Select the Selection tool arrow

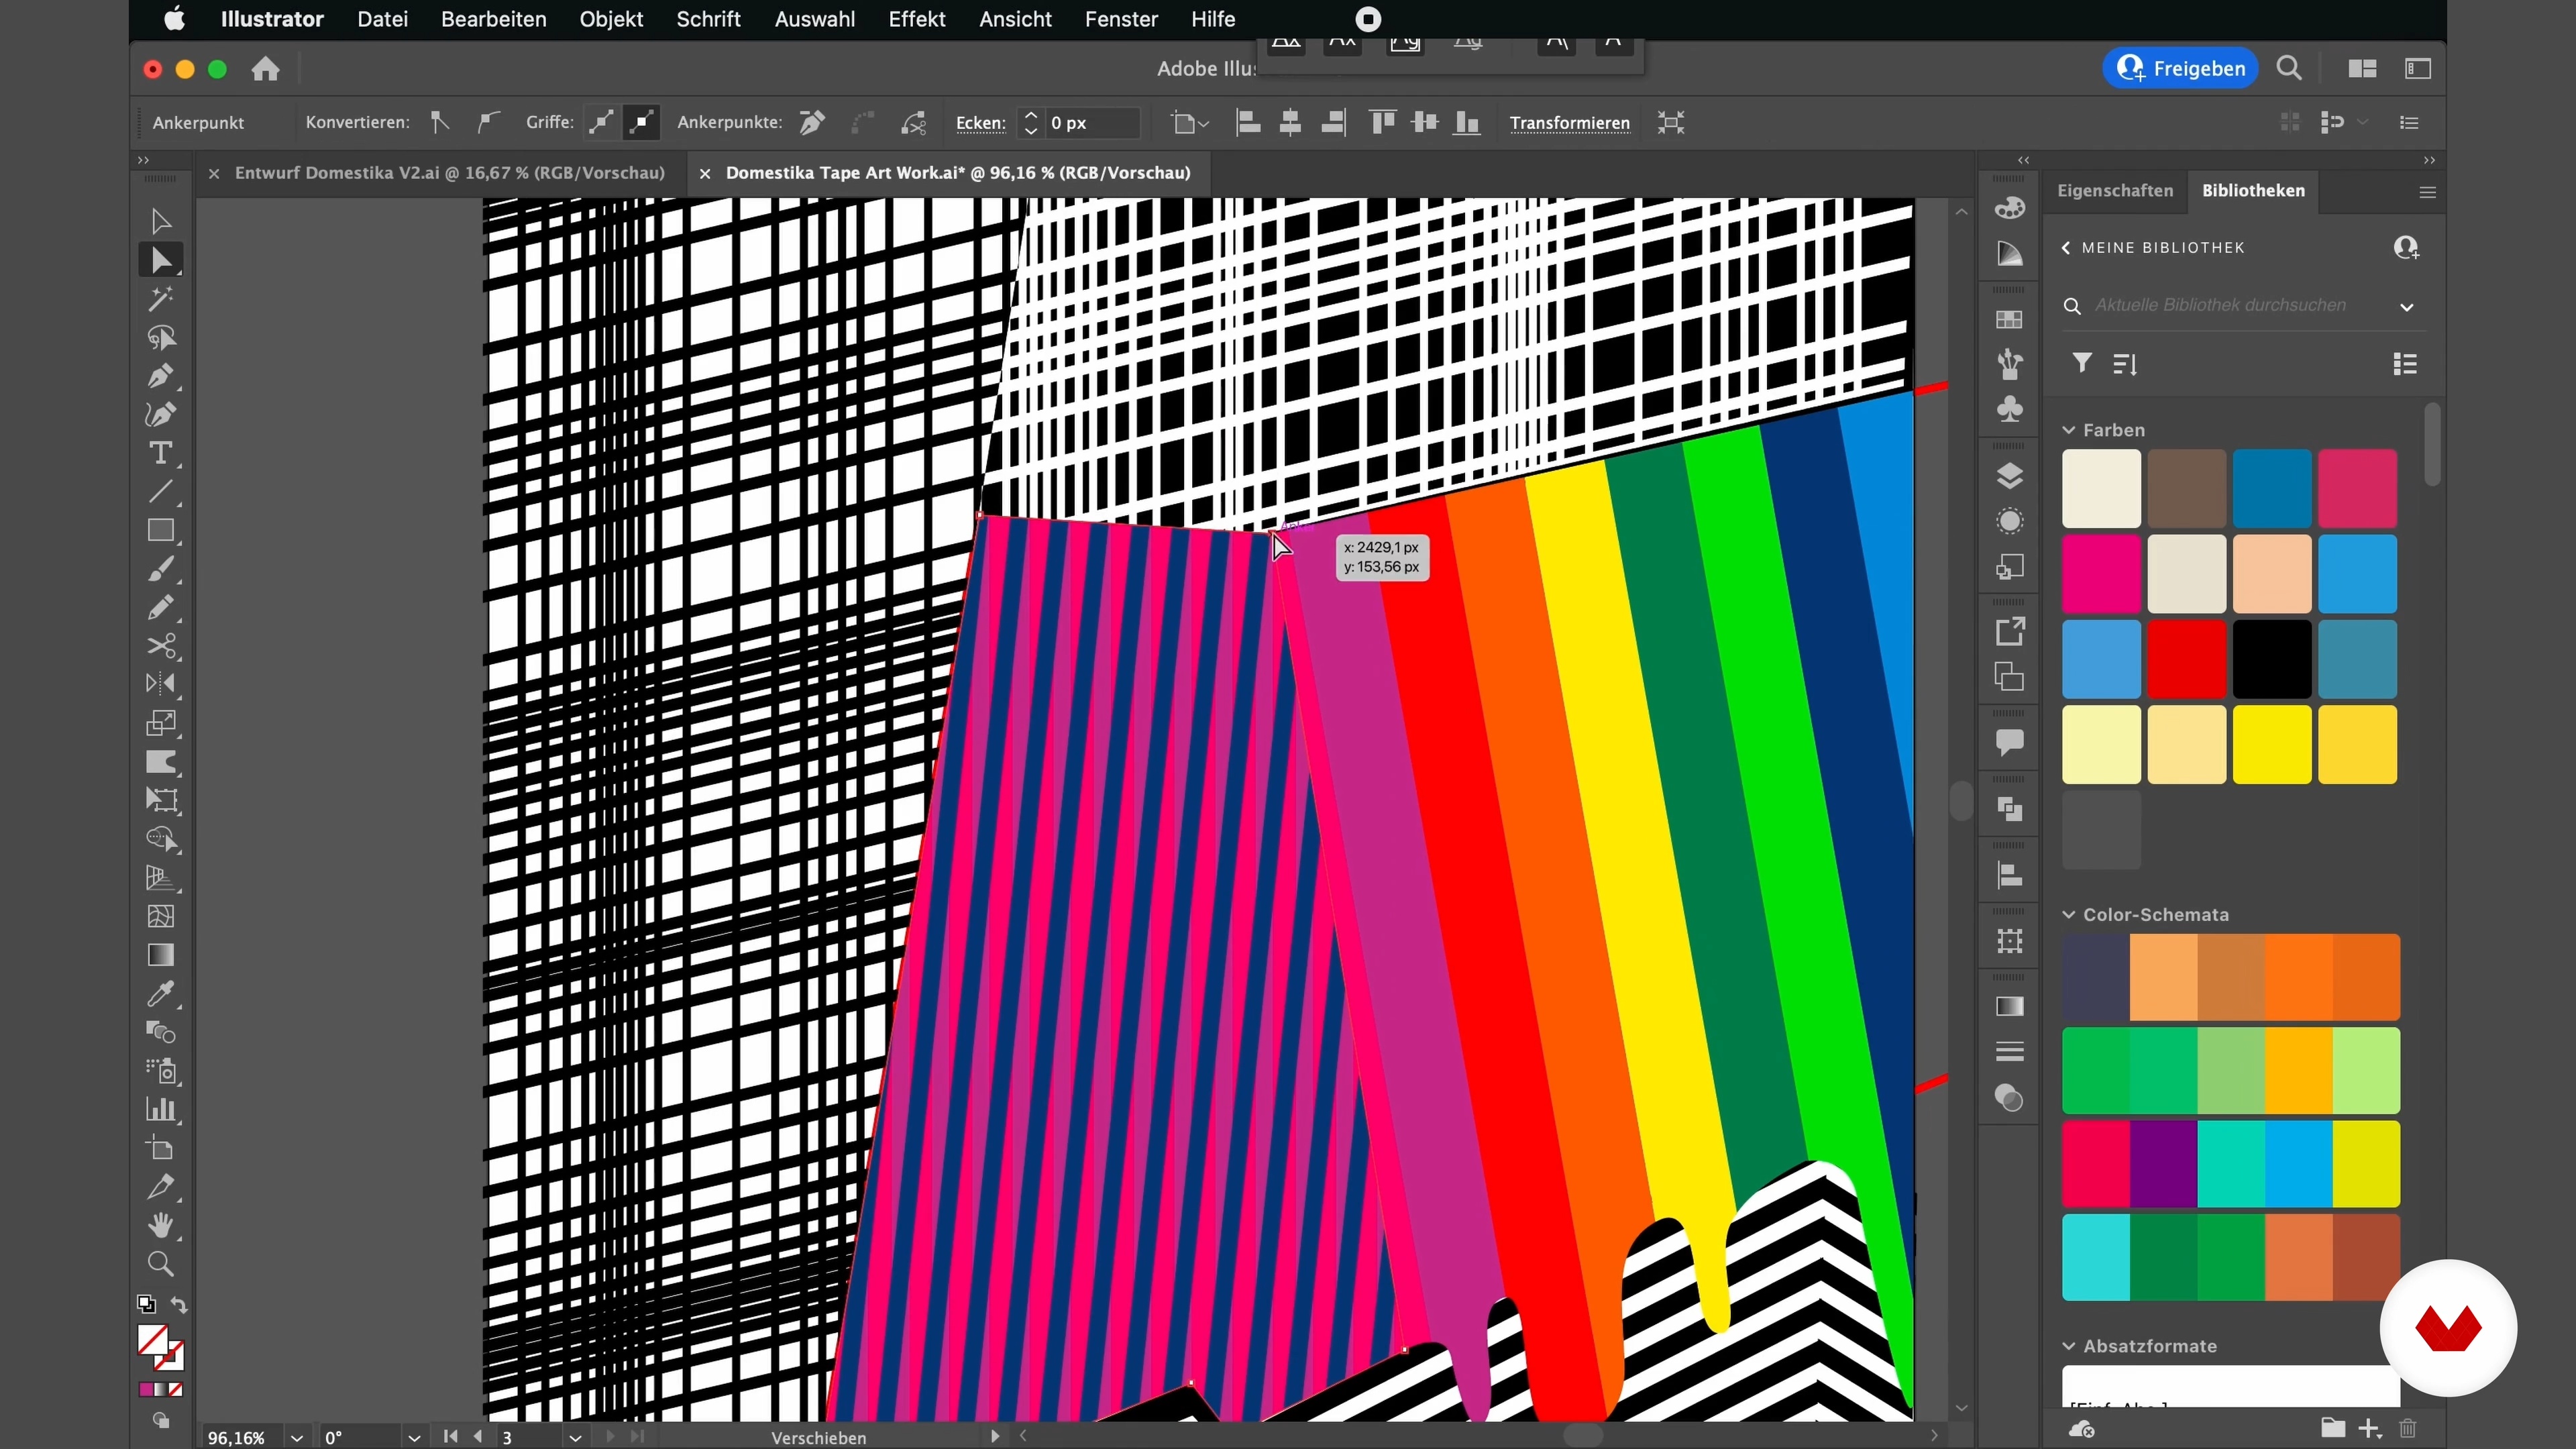pos(160,221)
